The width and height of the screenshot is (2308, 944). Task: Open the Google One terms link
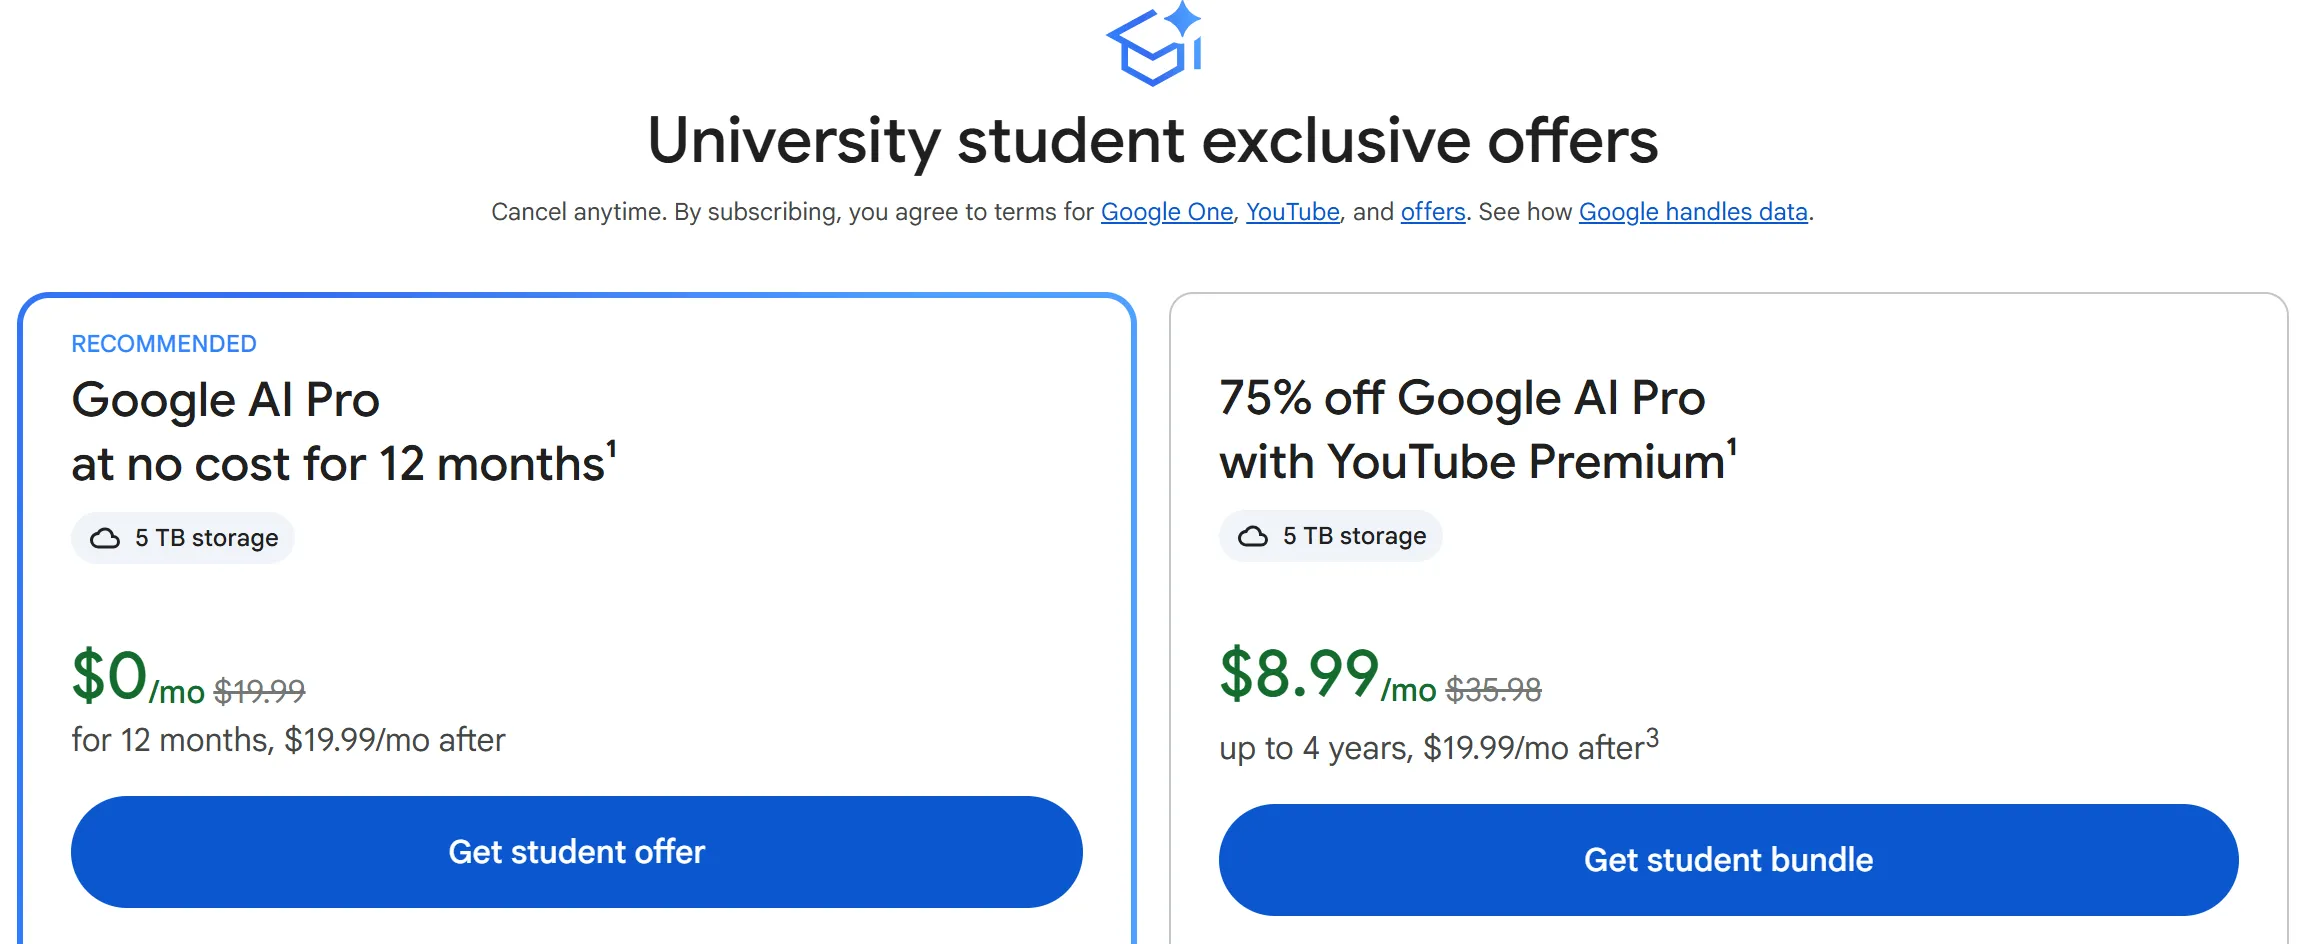(x=1167, y=212)
